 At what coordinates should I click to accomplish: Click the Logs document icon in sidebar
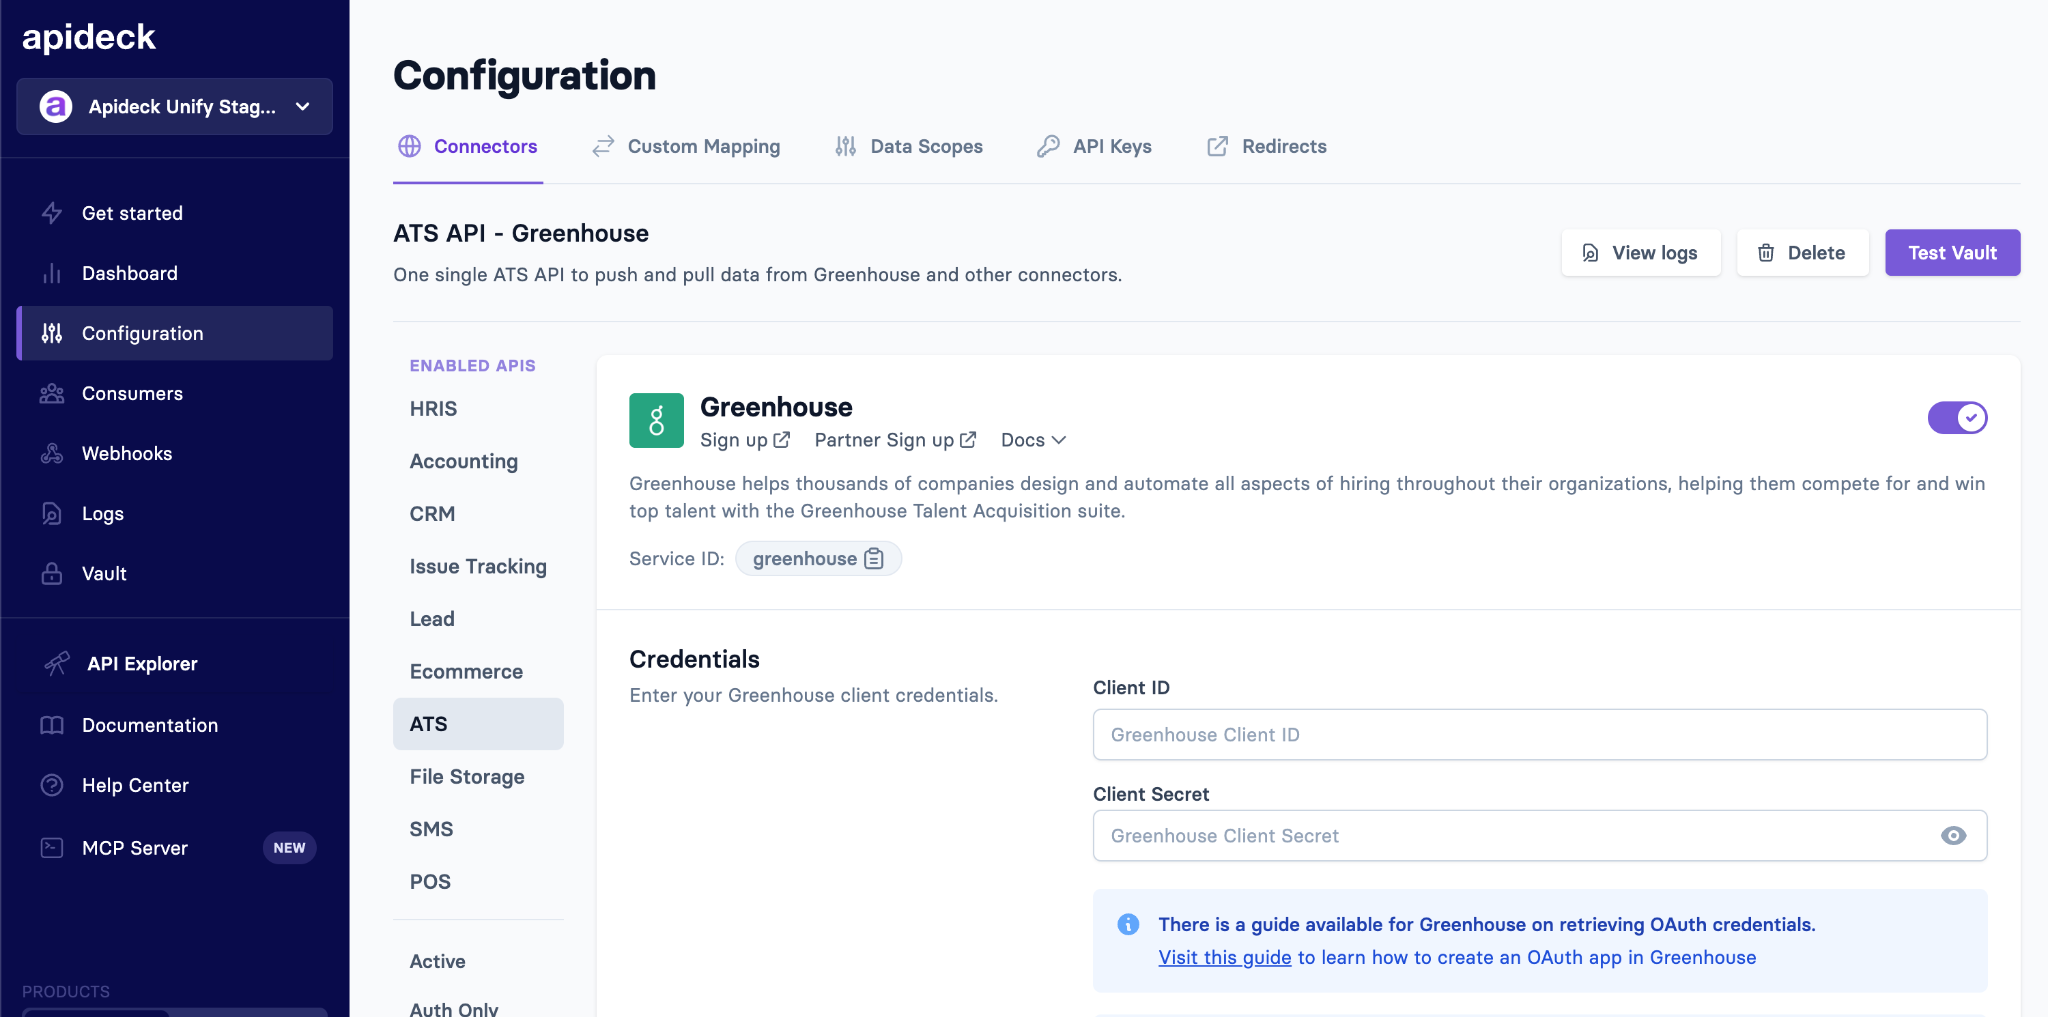pos(52,513)
